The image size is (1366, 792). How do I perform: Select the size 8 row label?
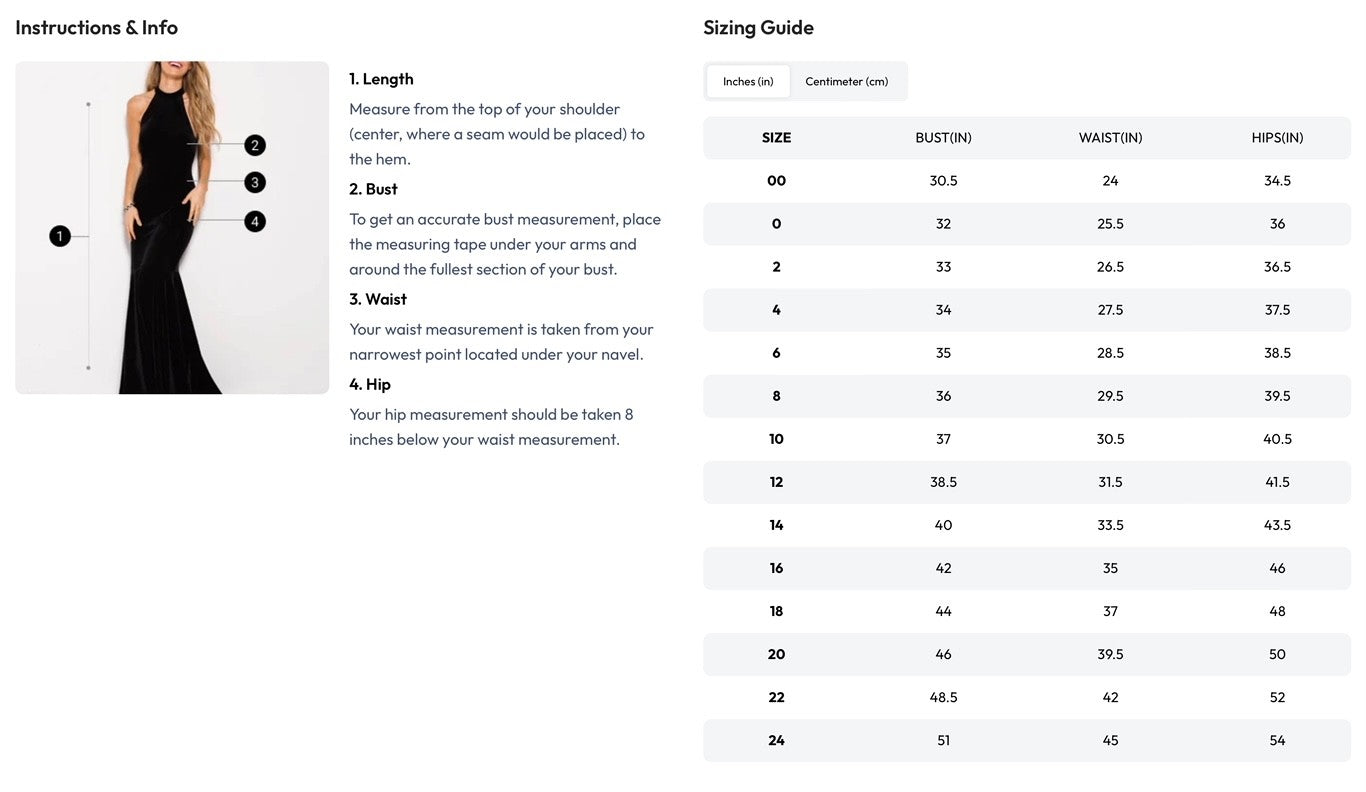click(776, 396)
